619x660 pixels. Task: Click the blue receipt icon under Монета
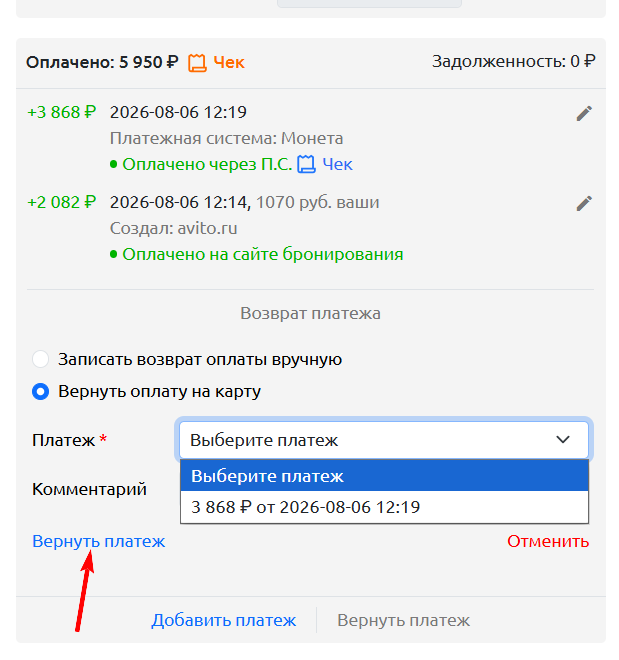click(x=306, y=164)
